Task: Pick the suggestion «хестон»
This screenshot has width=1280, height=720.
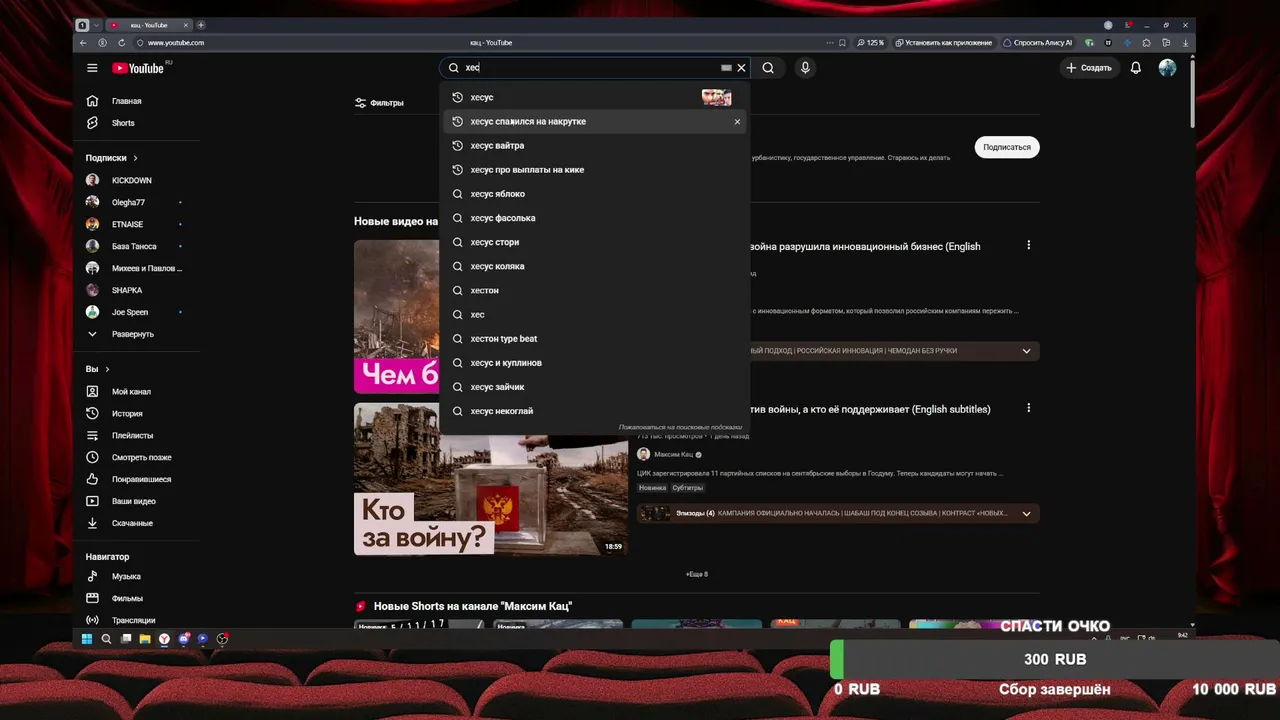Action: pos(594,290)
